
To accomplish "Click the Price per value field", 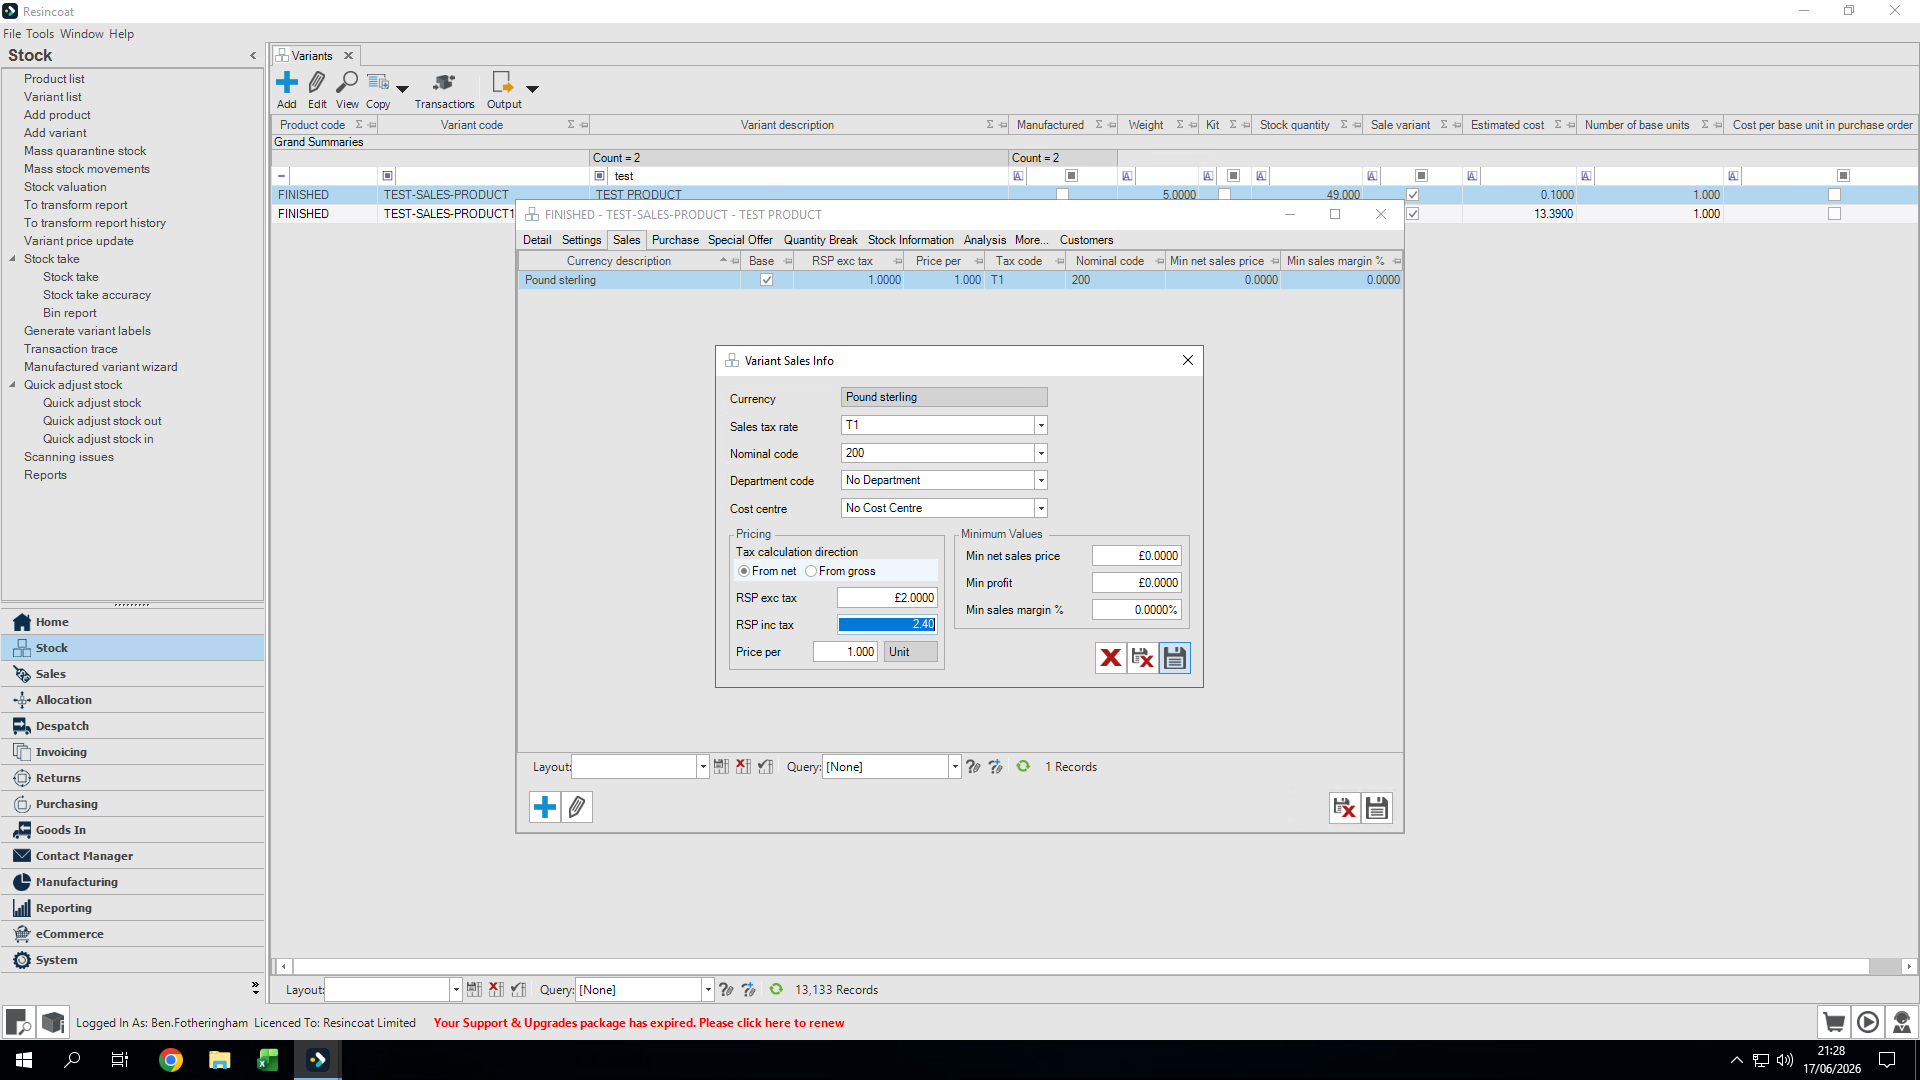I will [846, 652].
